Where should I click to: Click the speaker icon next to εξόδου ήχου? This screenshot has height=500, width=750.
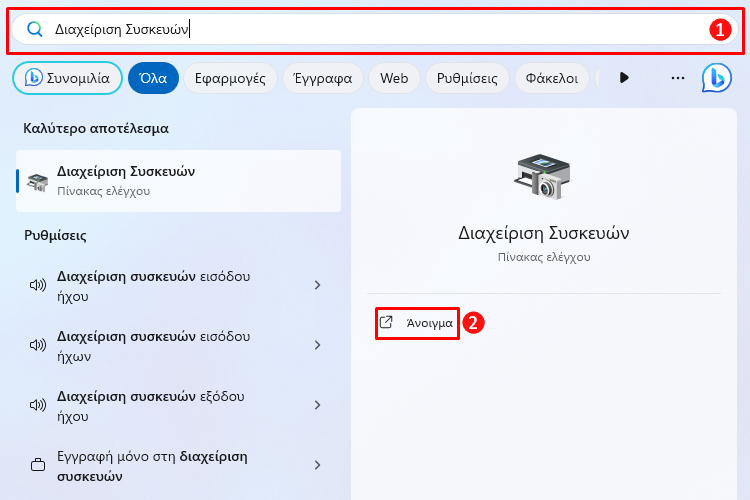point(38,406)
